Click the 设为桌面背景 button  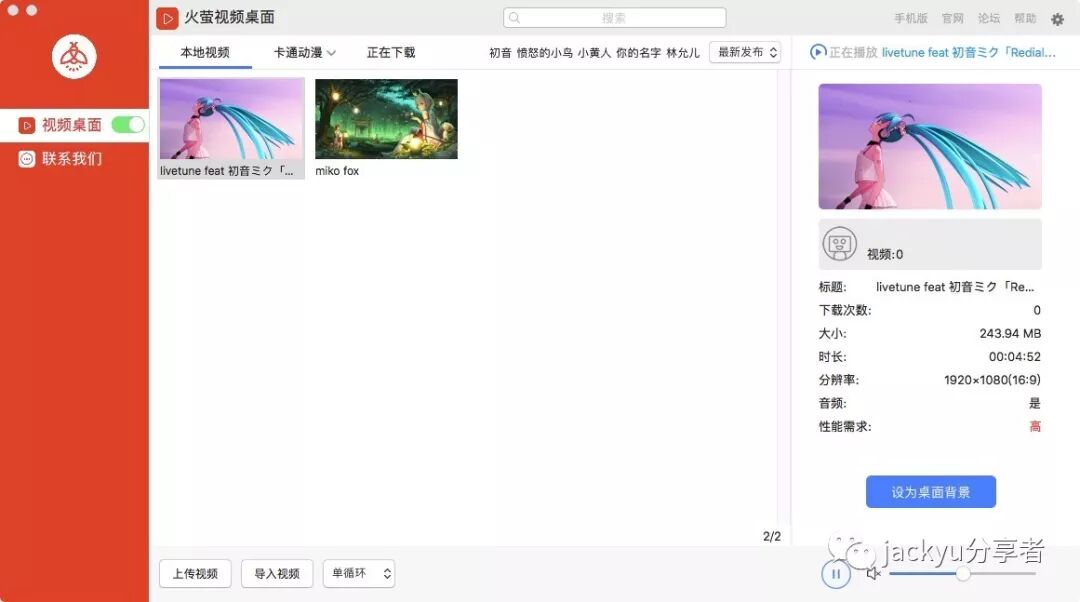931,492
